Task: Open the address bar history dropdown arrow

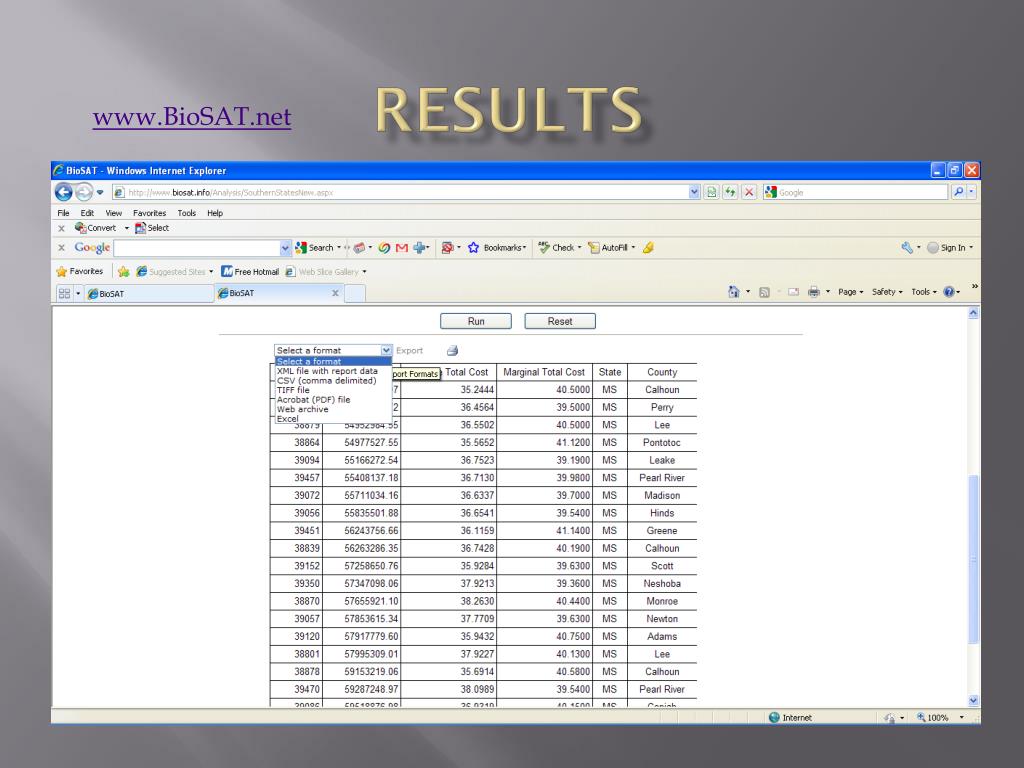Action: tap(694, 192)
